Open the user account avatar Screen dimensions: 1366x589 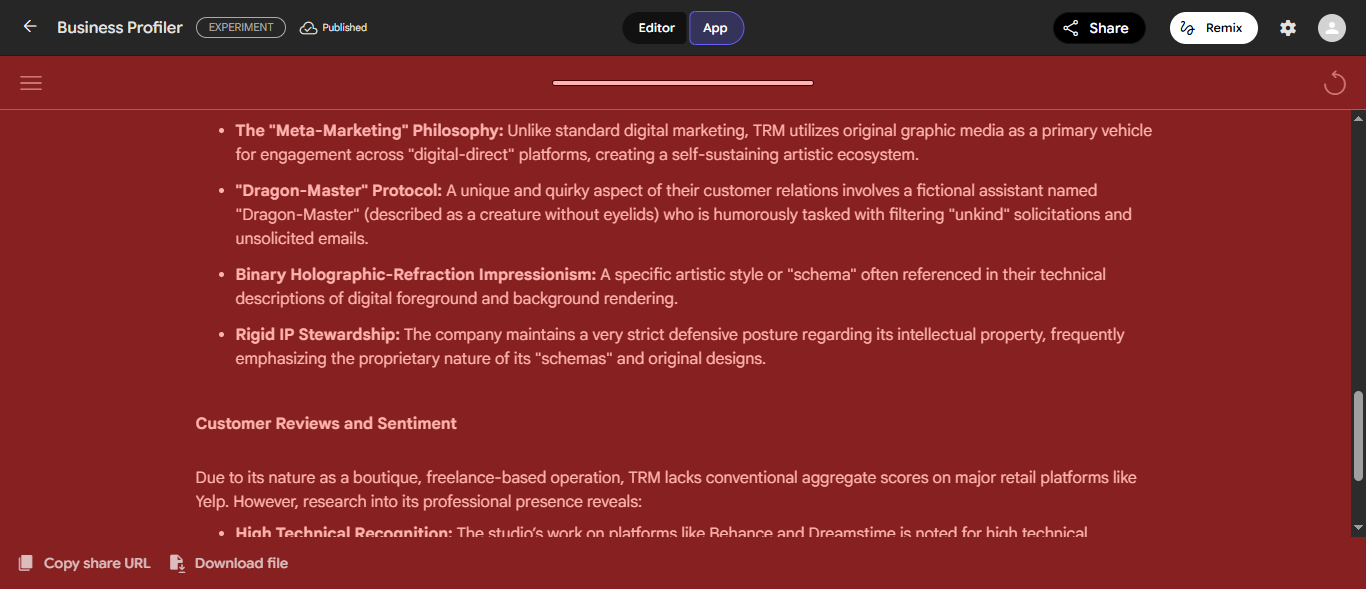coord(1331,28)
